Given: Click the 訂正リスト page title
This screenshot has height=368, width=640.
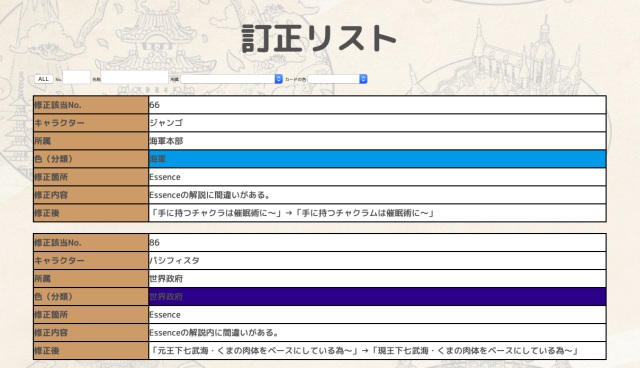Looking at the screenshot, I should (x=319, y=38).
